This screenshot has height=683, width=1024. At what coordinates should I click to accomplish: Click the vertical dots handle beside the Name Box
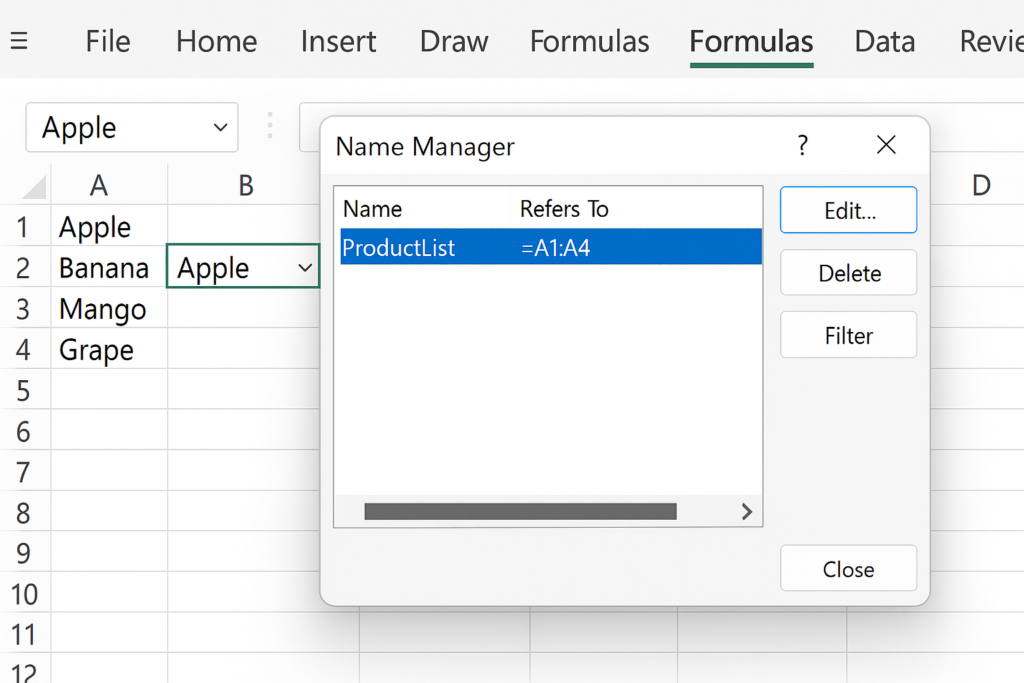[269, 126]
